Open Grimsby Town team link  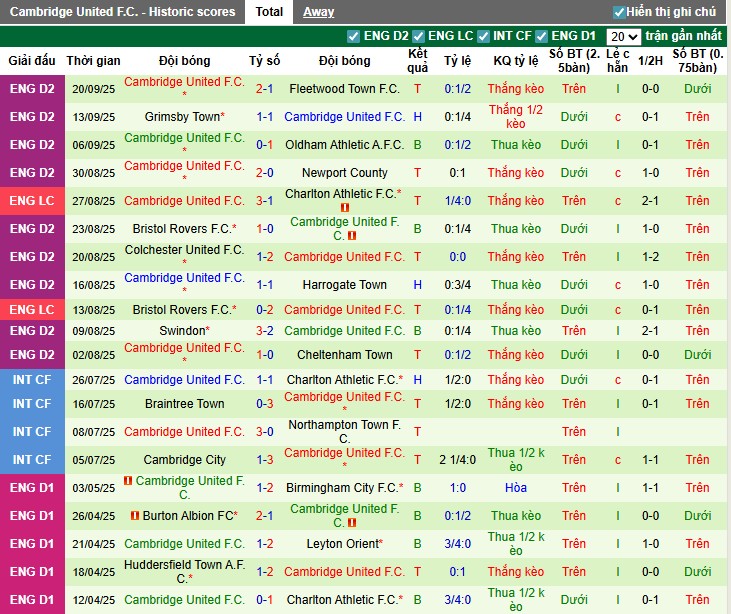point(182,117)
